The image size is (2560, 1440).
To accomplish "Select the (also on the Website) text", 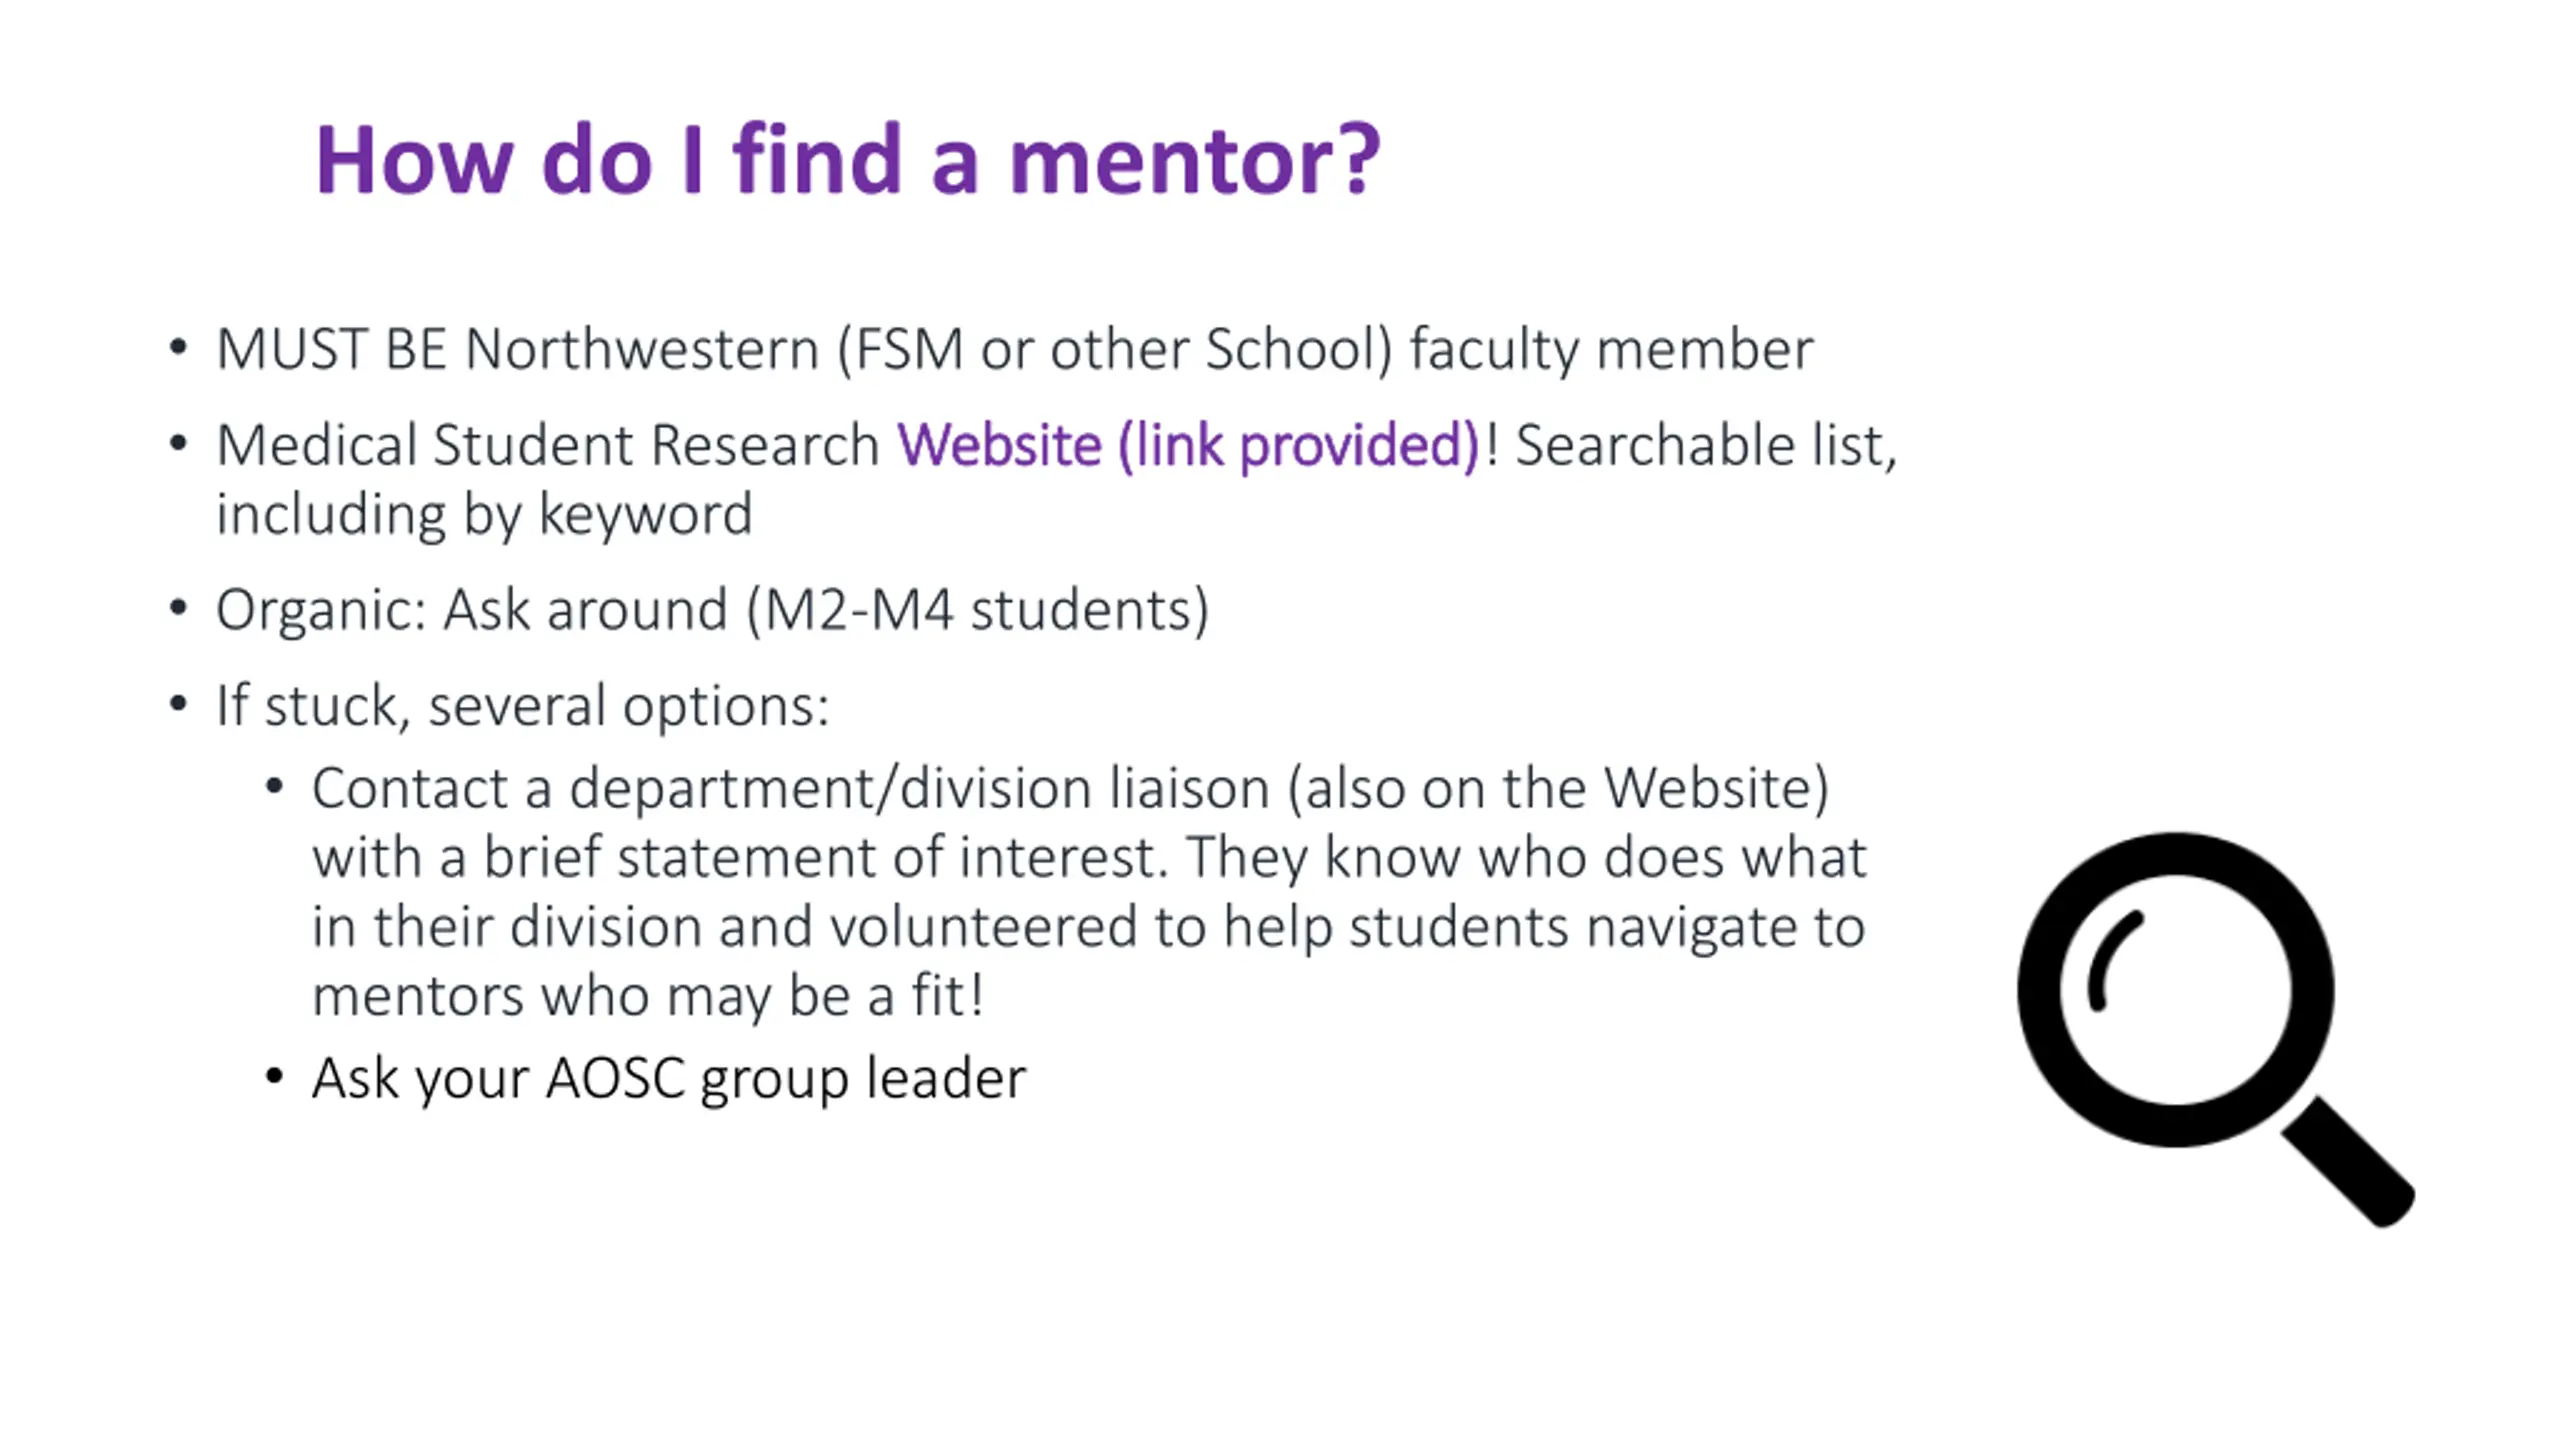I will click(x=1558, y=787).
